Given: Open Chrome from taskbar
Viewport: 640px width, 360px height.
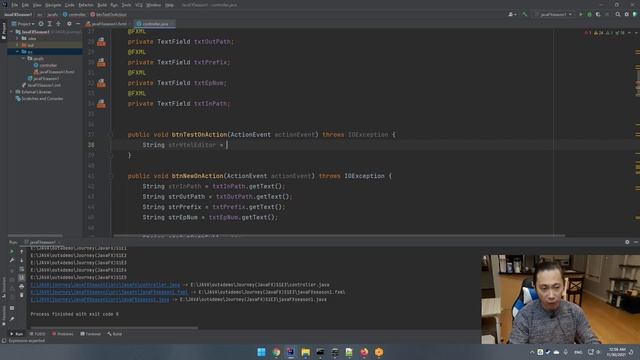Looking at the screenshot, I should (276, 352).
